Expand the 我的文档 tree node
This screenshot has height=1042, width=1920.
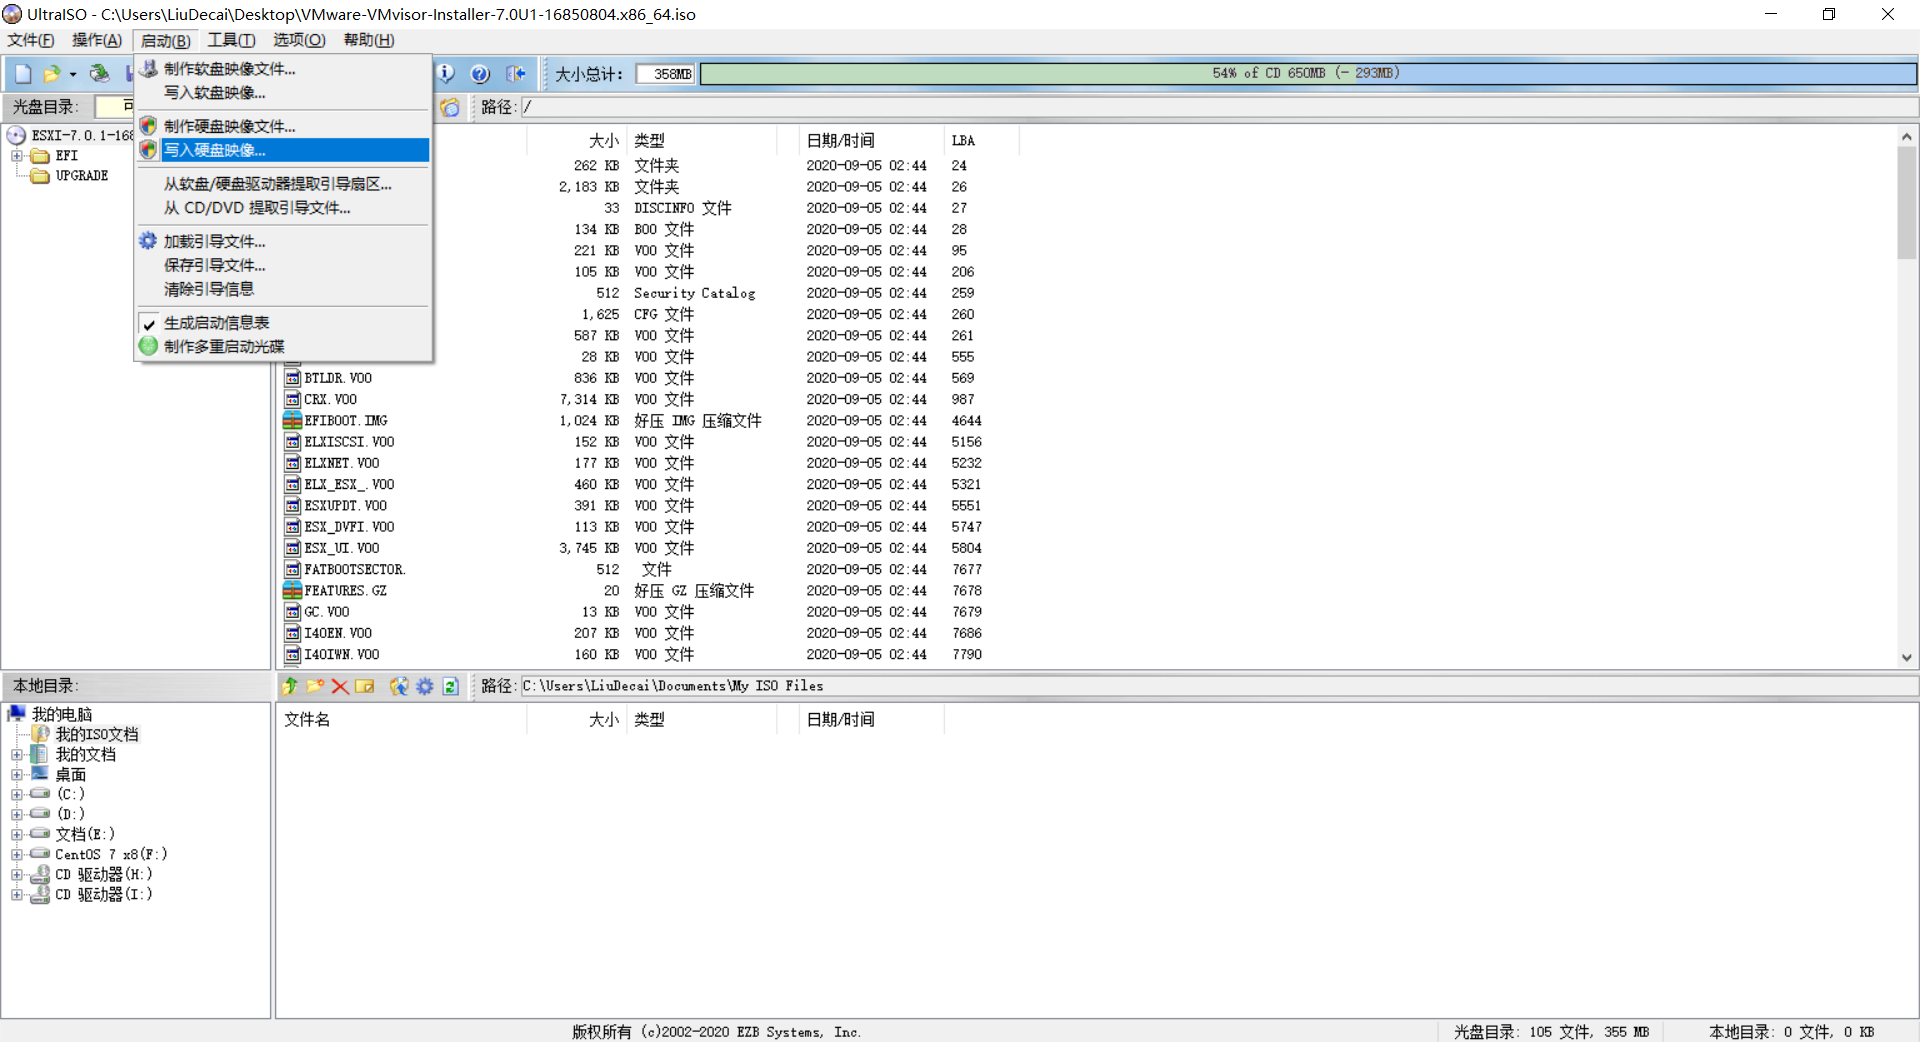coord(17,755)
